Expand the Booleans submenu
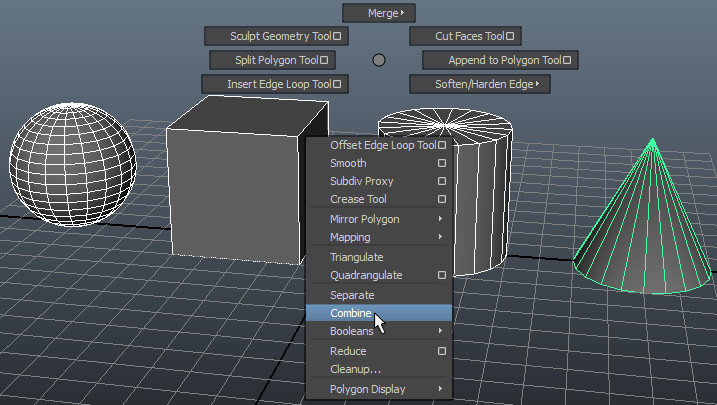The width and height of the screenshot is (717, 405). point(378,331)
